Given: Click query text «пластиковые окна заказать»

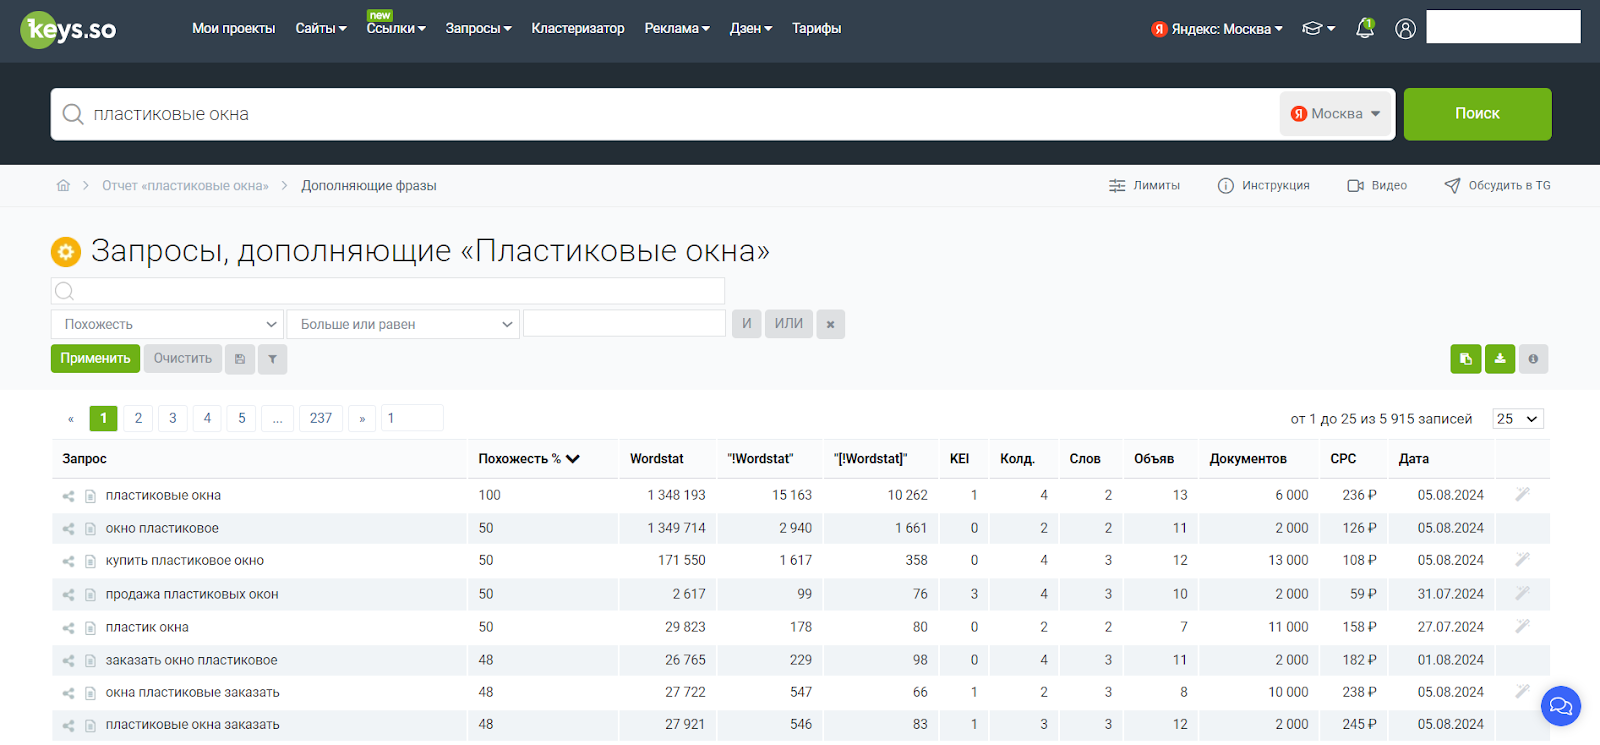Looking at the screenshot, I should 193,725.
